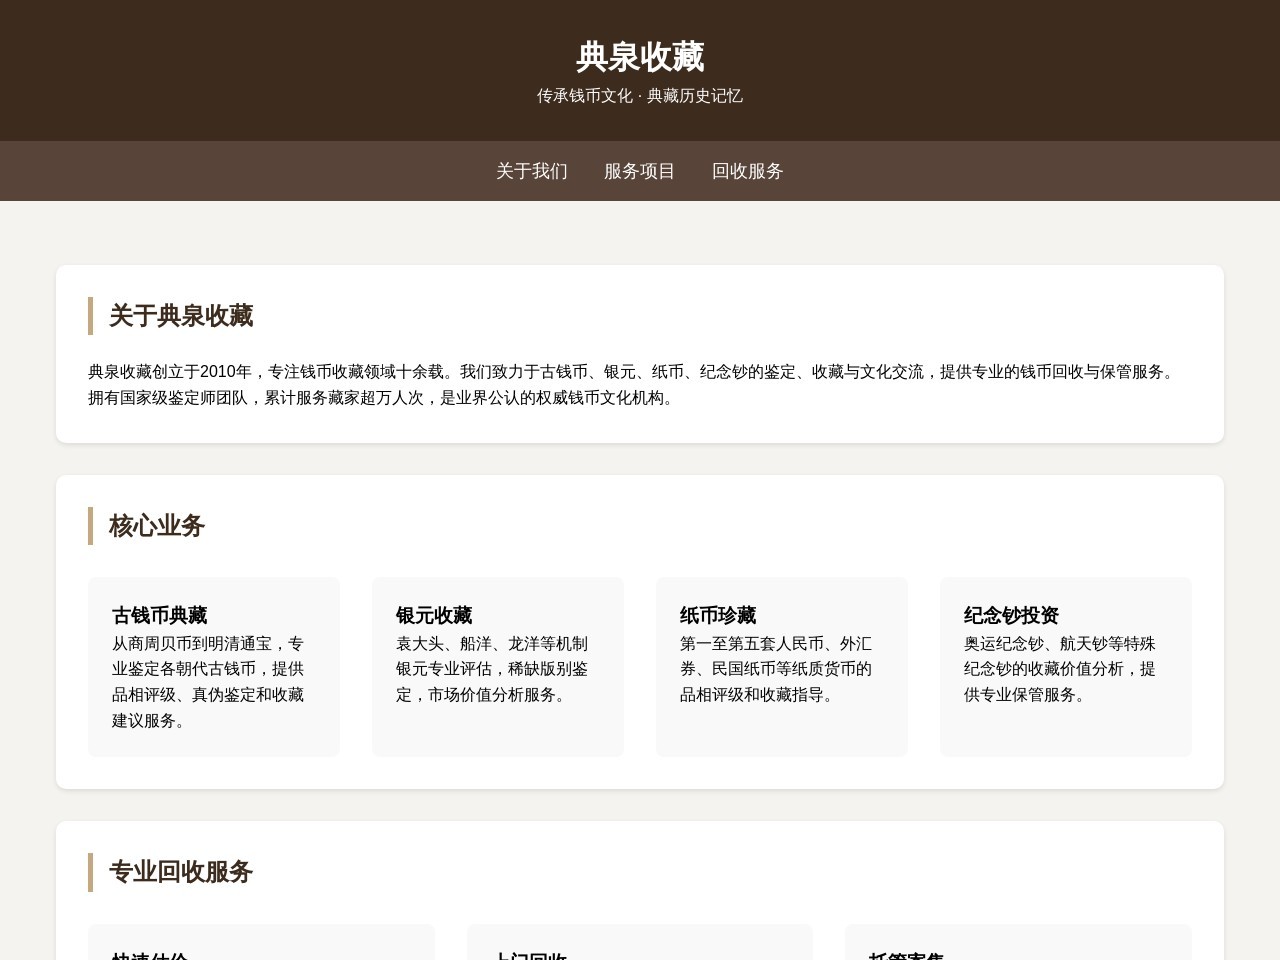Click the 纪念钞投资 card description text
The image size is (1280, 960).
(x=1060, y=669)
